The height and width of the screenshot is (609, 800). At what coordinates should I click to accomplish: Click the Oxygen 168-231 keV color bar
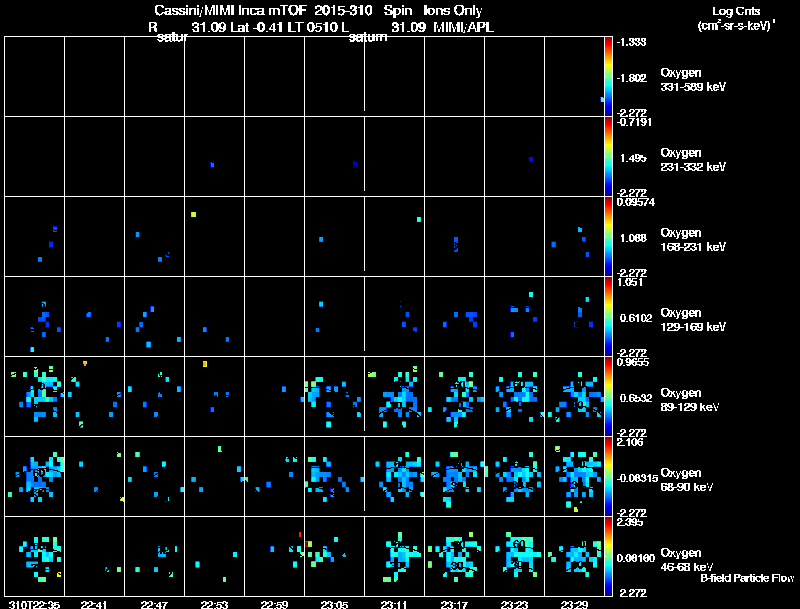pos(608,237)
